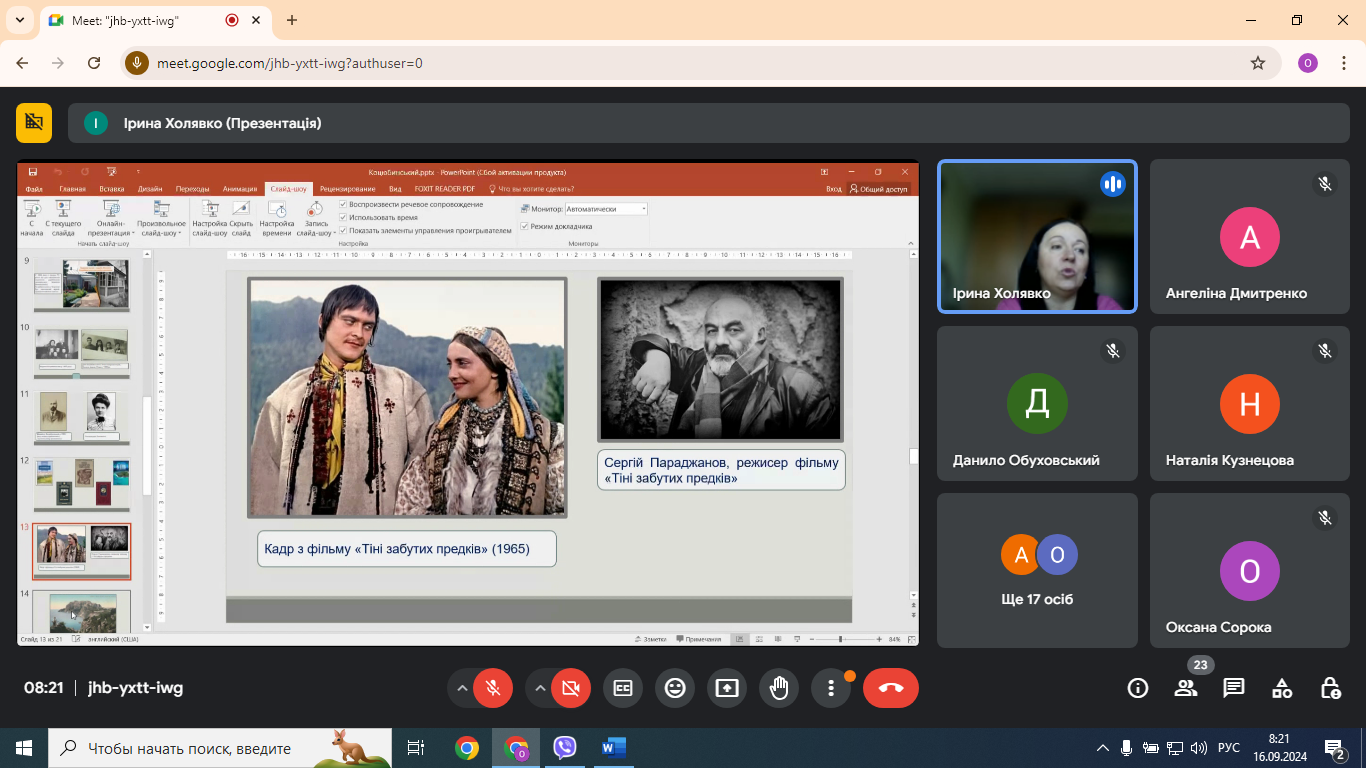Image resolution: width=1366 pixels, height=768 pixels.
Task: Open host controls lock icon
Action: click(x=1330, y=688)
